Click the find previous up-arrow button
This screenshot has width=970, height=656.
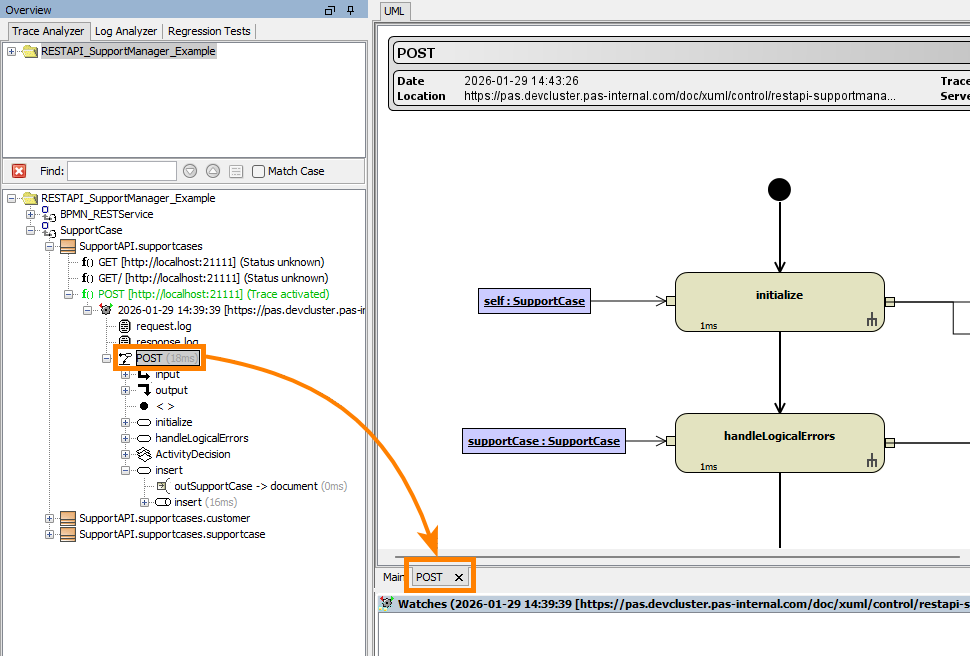(213, 171)
